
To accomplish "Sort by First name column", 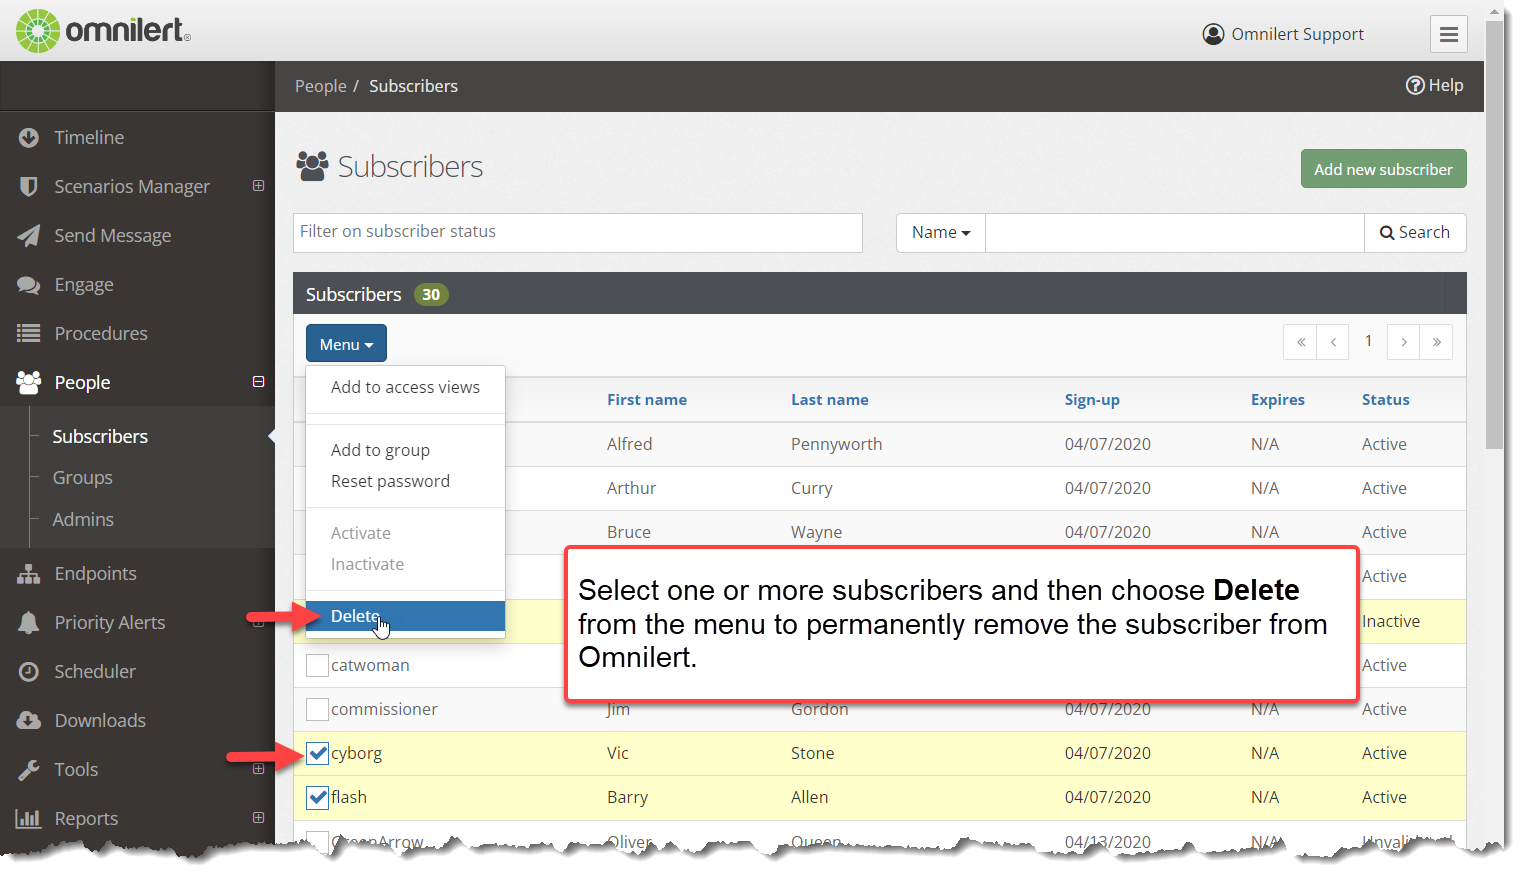I will click(x=647, y=399).
